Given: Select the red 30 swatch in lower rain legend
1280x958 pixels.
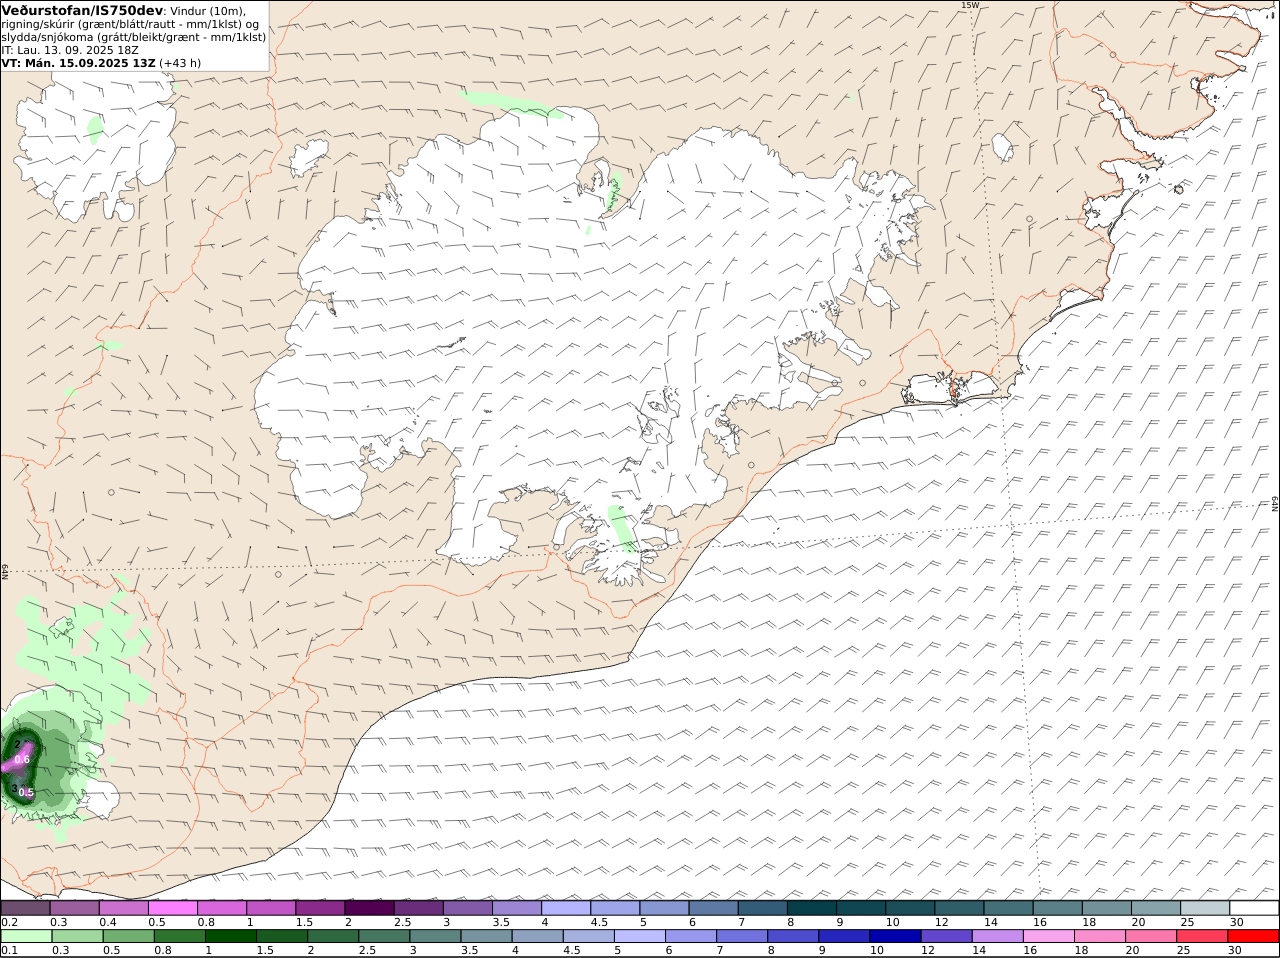Looking at the screenshot, I should coord(1253,937).
